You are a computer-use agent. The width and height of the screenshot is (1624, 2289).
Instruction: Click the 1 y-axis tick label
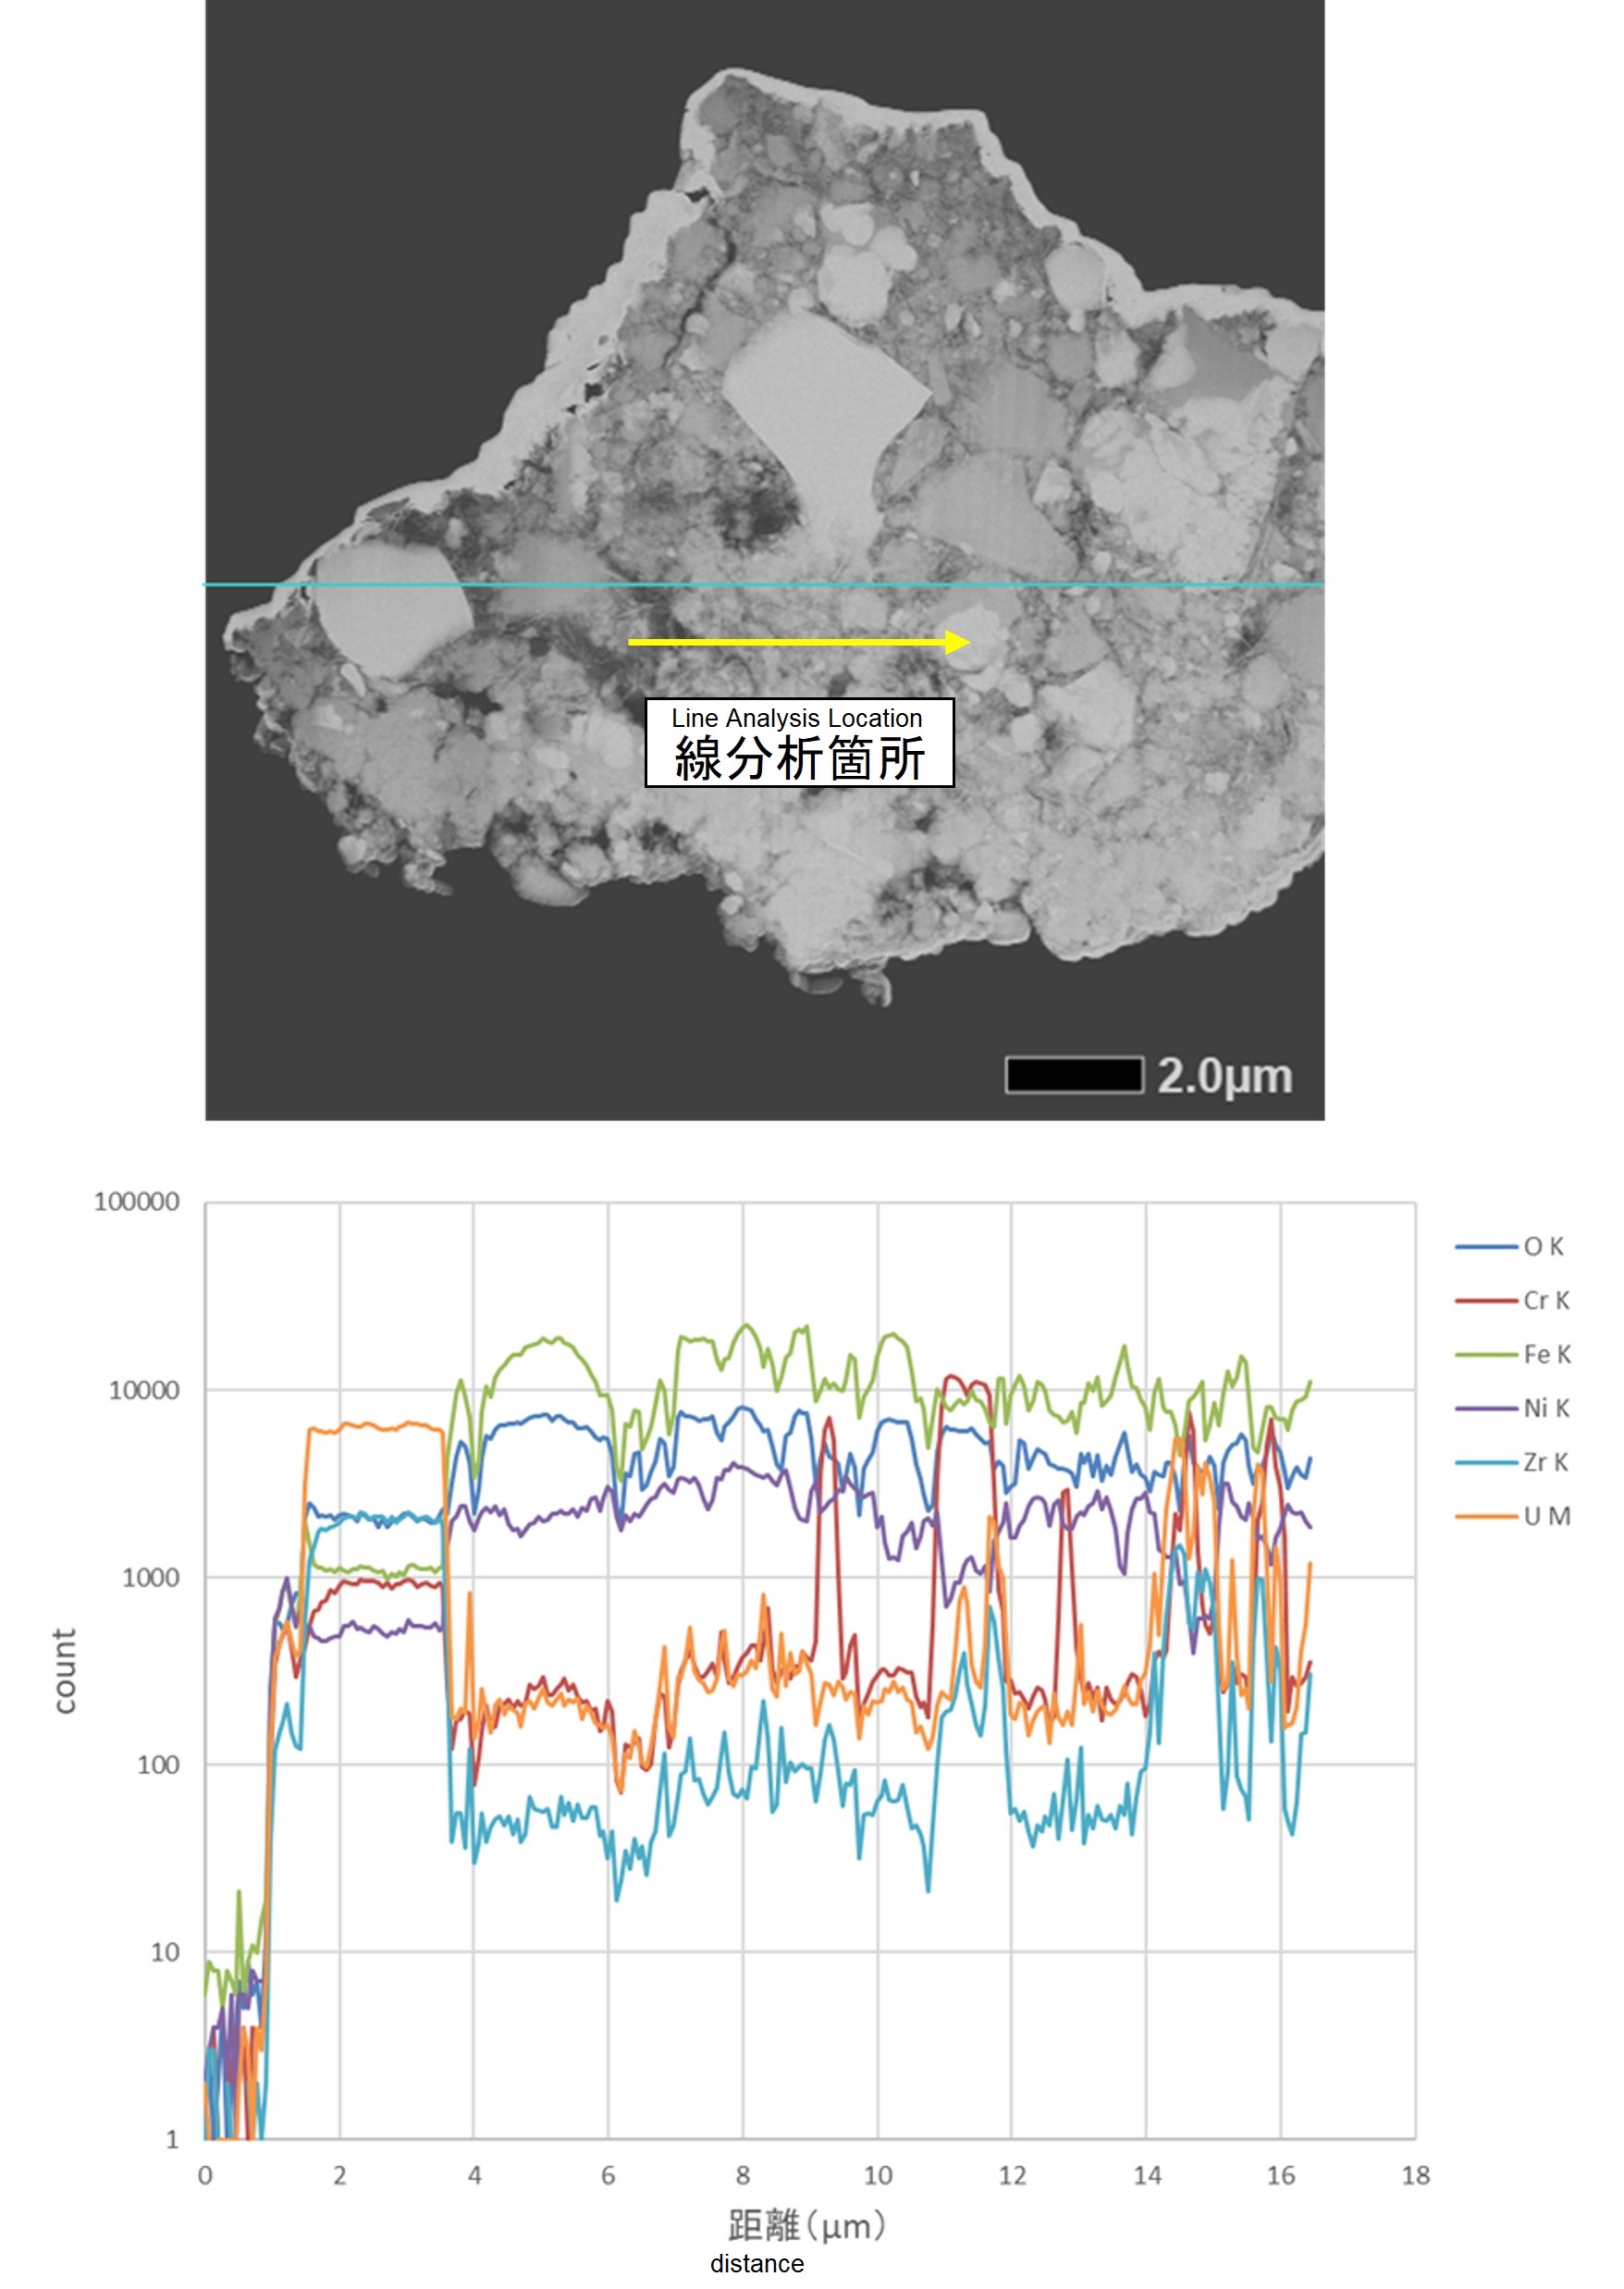(172, 2139)
